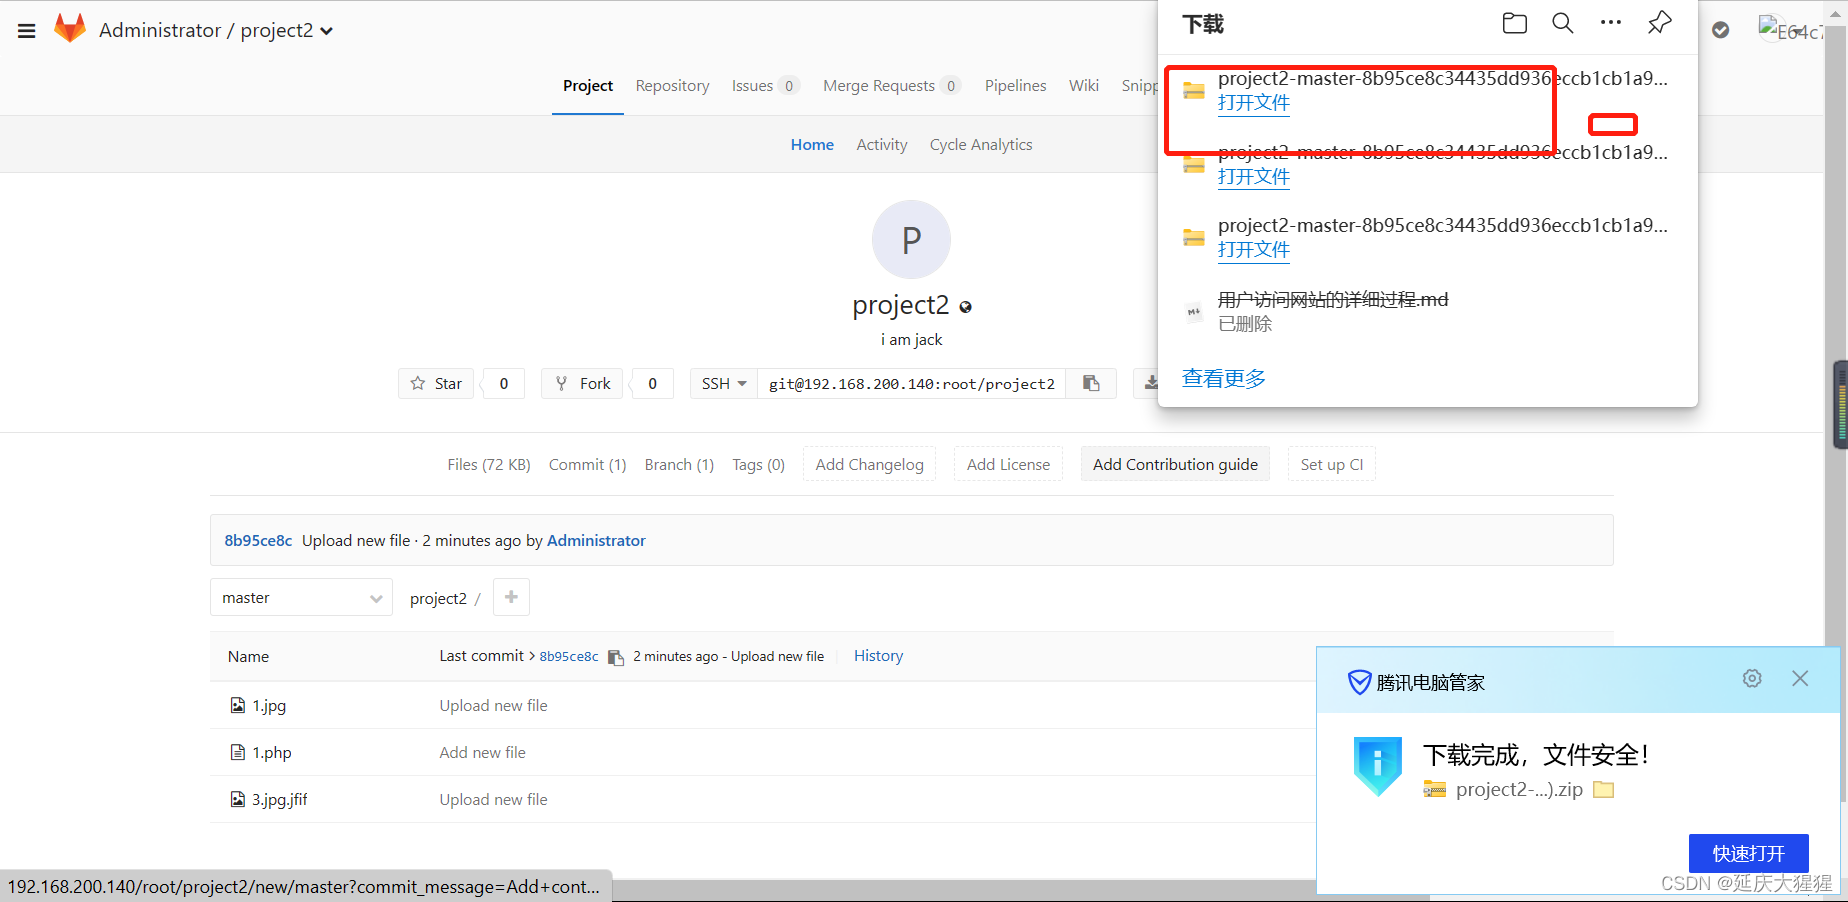The height and width of the screenshot is (902, 1848).
Task: Open the fork count 0 next to Fork
Action: 653,384
